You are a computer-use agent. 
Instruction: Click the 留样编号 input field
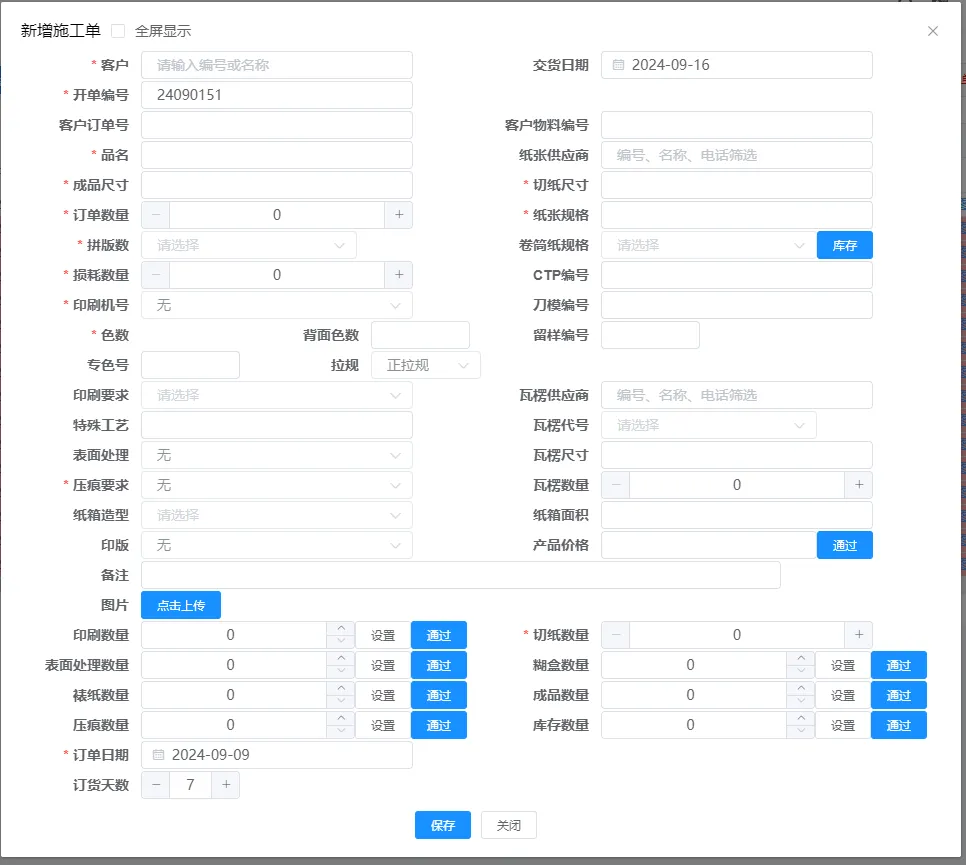tap(651, 335)
